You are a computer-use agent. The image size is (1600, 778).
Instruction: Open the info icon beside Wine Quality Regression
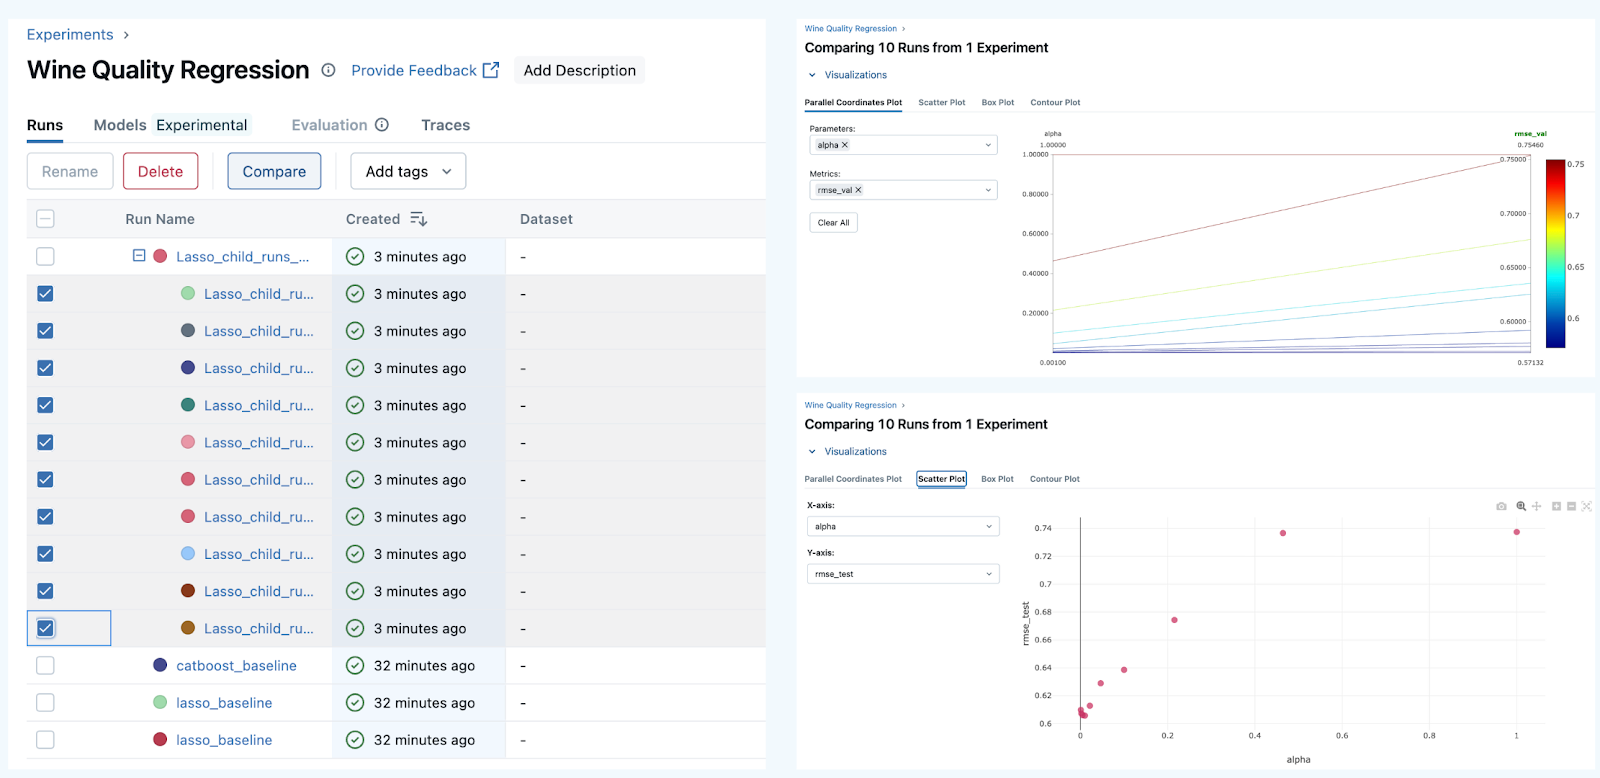point(328,70)
